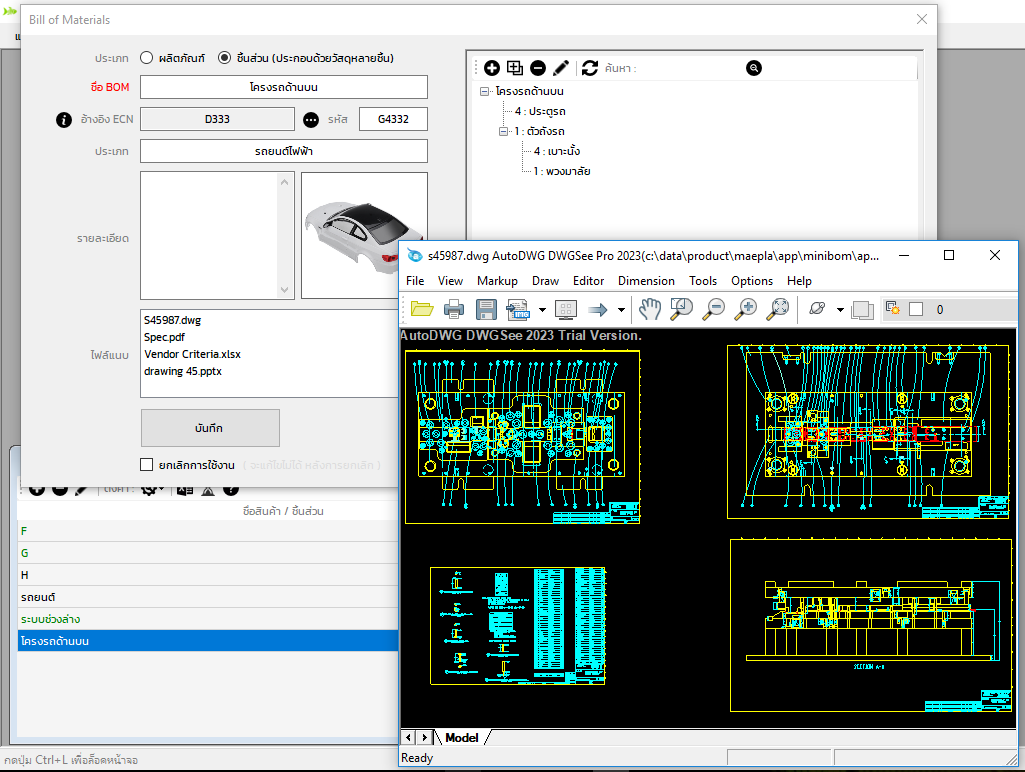Click the Print icon in DWGSee toolbar
1025x772 pixels.
454,309
